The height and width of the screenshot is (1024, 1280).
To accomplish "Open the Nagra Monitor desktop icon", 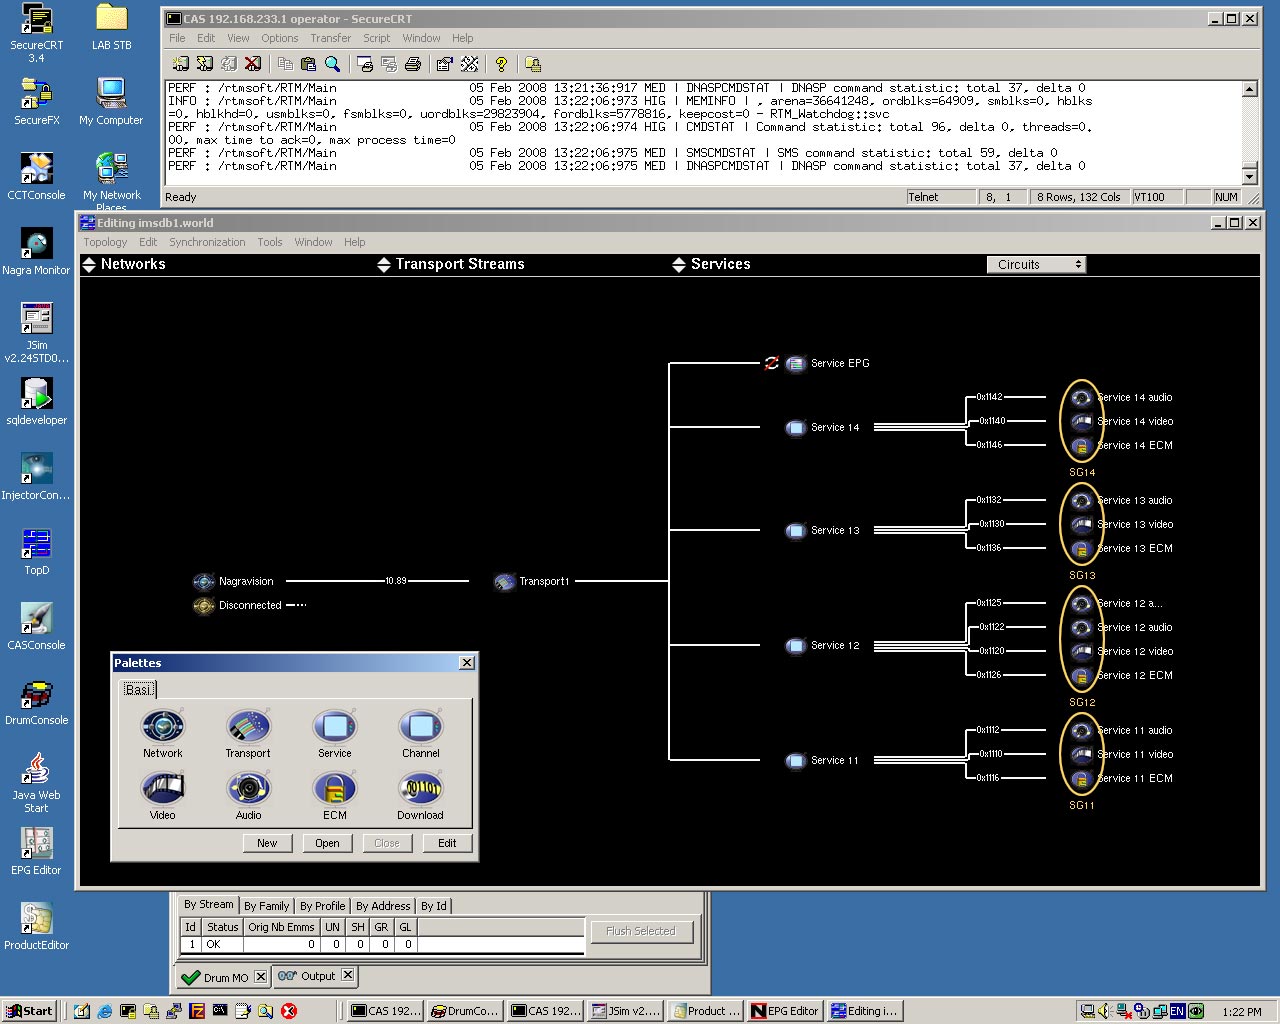I will point(36,252).
